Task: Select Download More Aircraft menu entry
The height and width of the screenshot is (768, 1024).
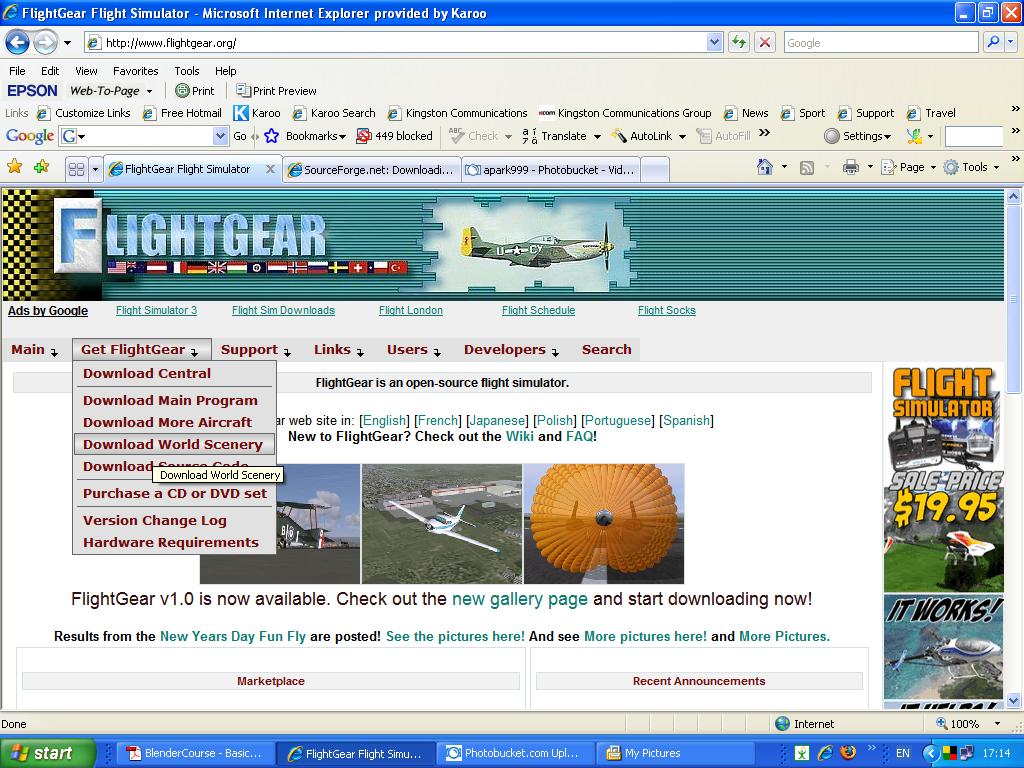Action: click(167, 423)
